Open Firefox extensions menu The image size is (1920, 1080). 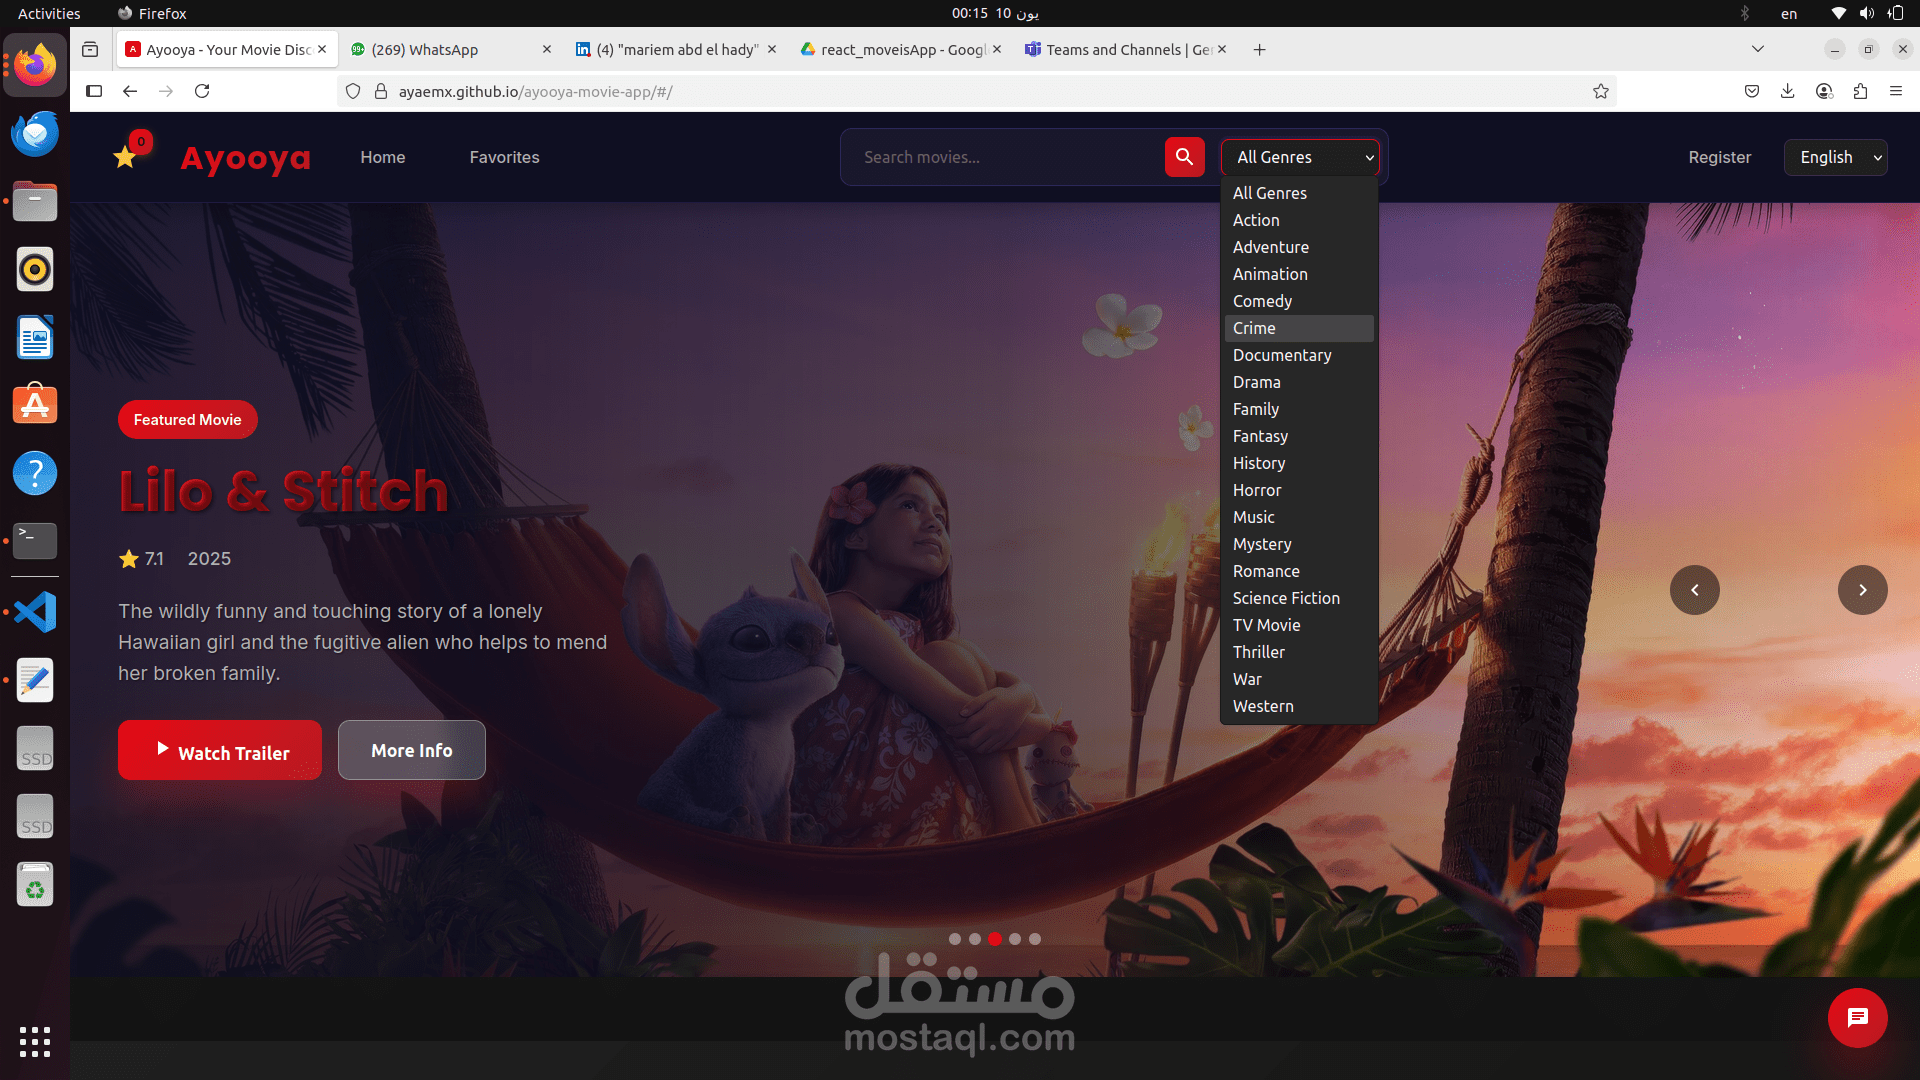(x=1860, y=91)
